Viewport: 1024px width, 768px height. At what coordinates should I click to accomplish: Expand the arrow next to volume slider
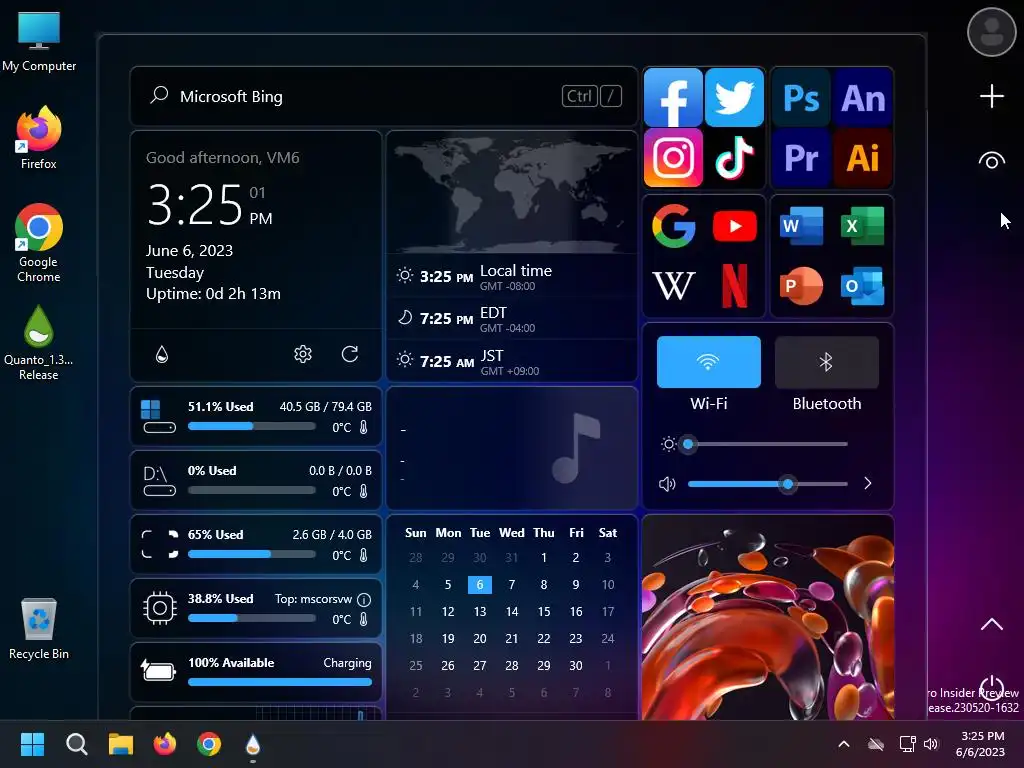[867, 483]
